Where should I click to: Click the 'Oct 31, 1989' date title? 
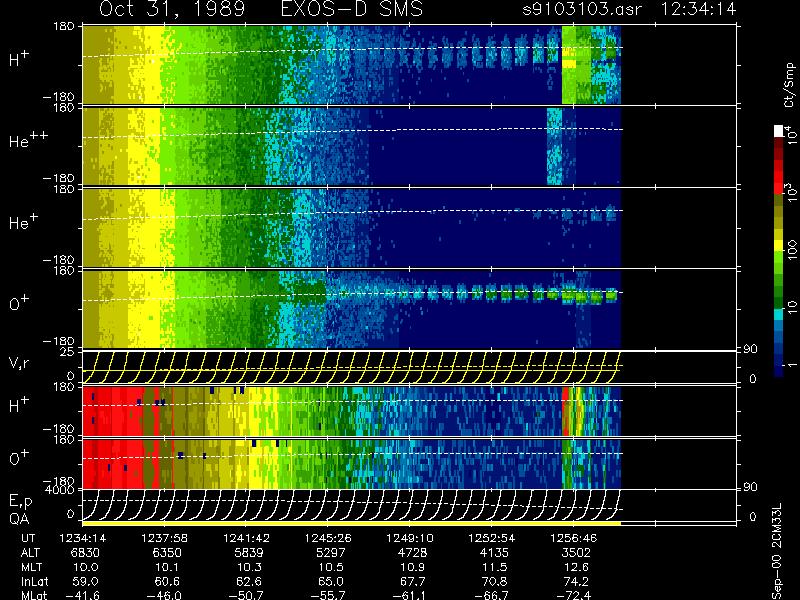click(172, 9)
